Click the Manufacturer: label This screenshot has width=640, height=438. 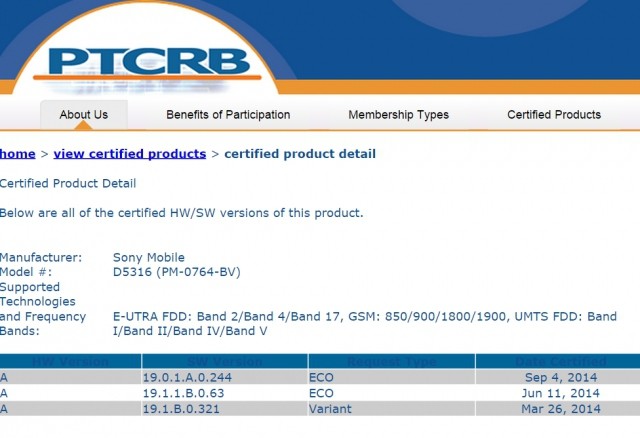pos(41,258)
